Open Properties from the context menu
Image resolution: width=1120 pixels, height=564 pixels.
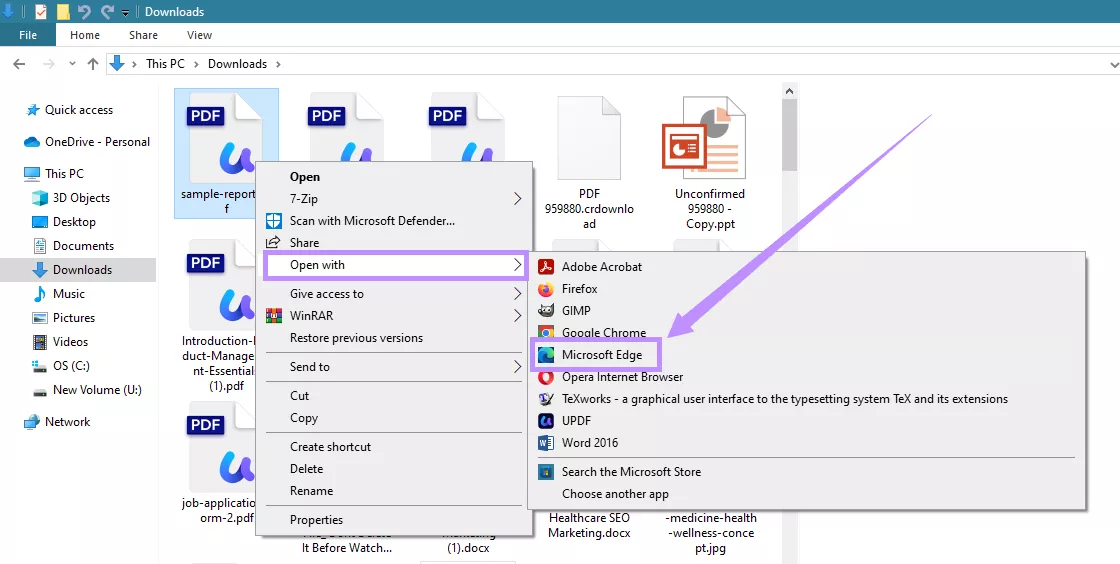pyautogui.click(x=316, y=520)
